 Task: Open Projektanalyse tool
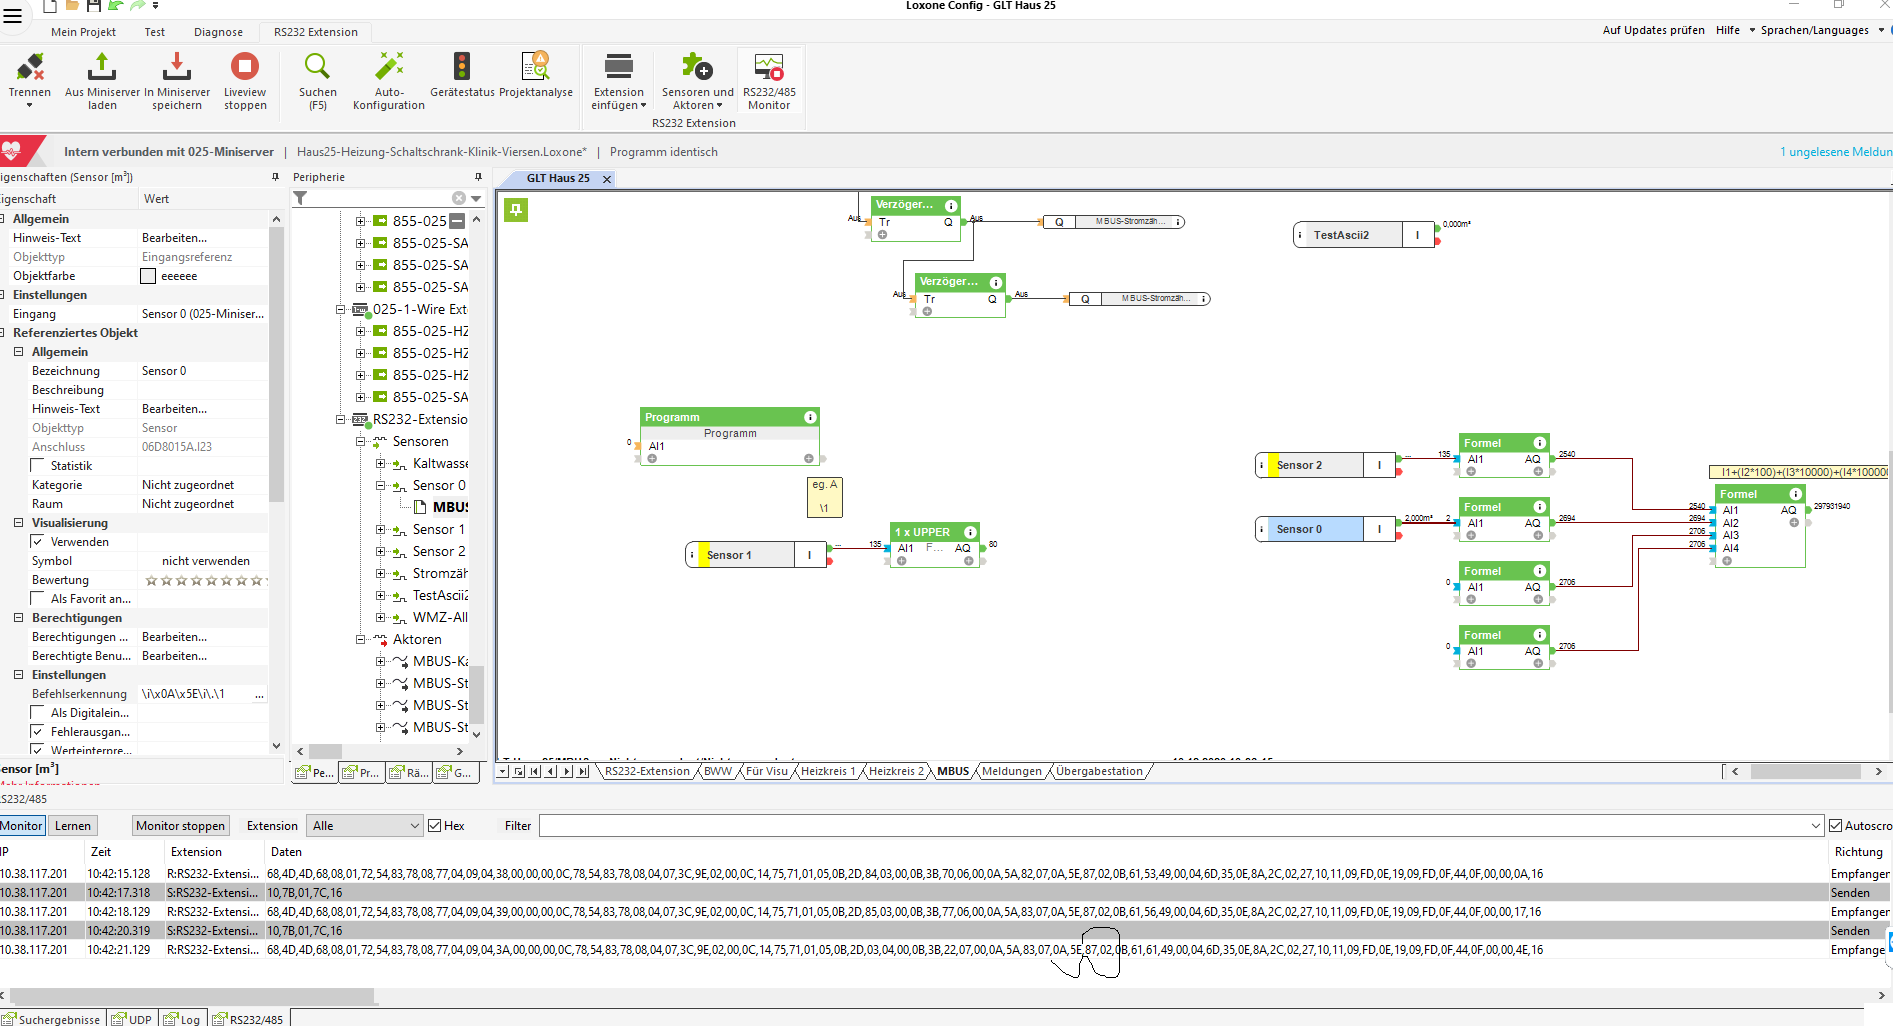click(x=536, y=67)
